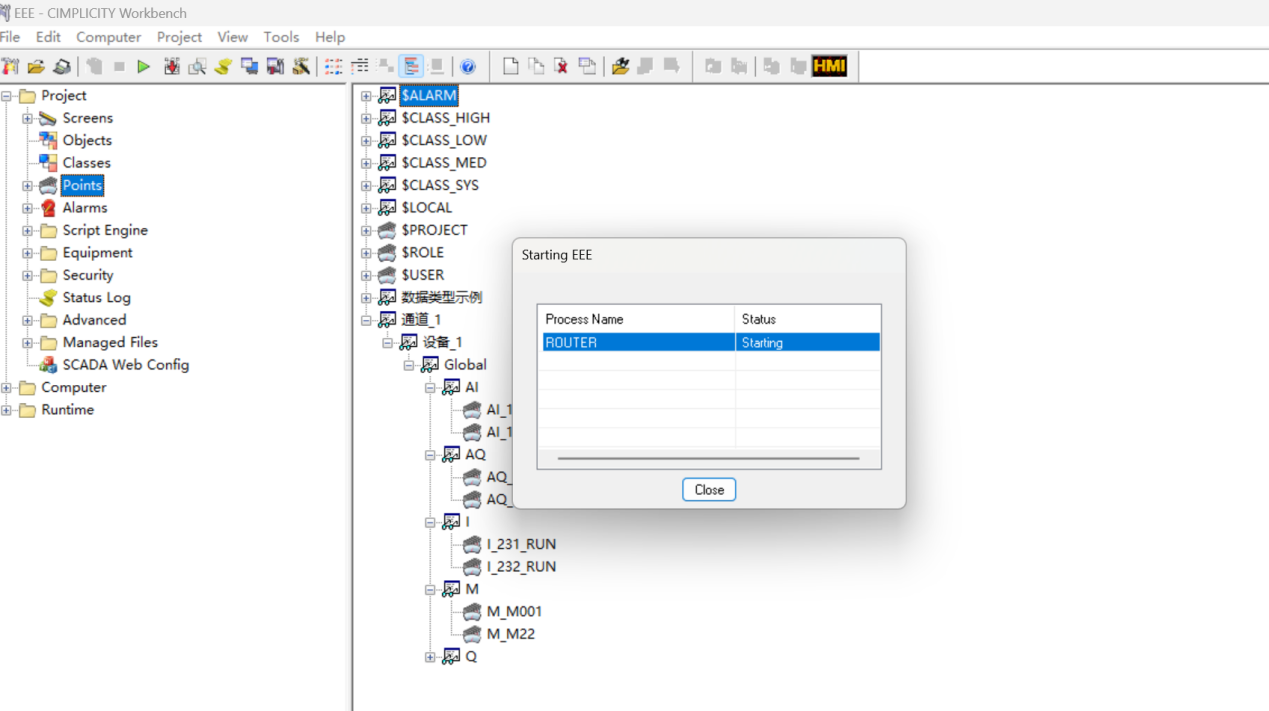Screen dimensions: 1269x711
Task: Click the Status column header
Action: tap(808, 319)
